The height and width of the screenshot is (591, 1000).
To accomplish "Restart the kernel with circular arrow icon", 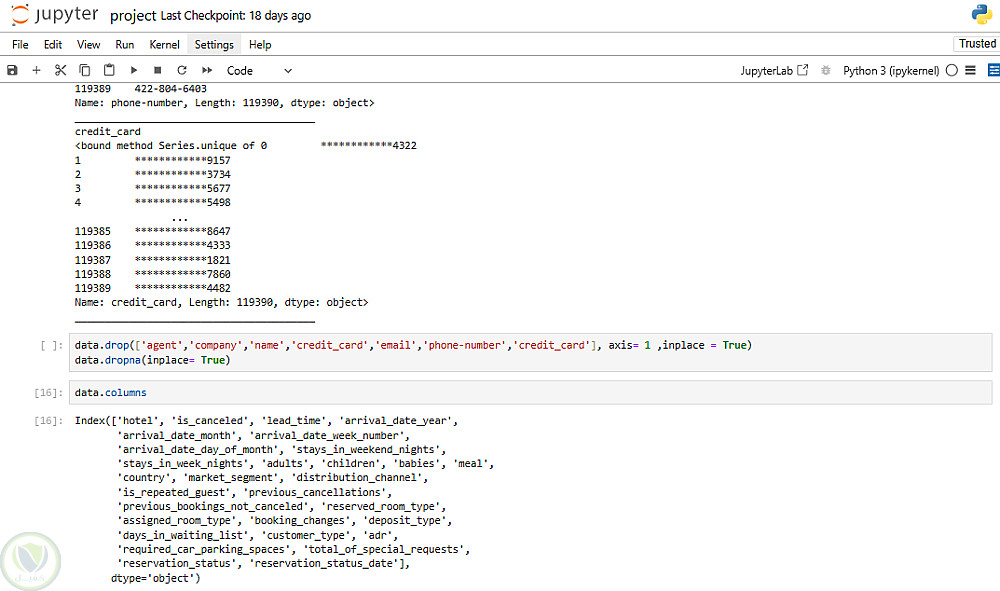I will point(182,71).
